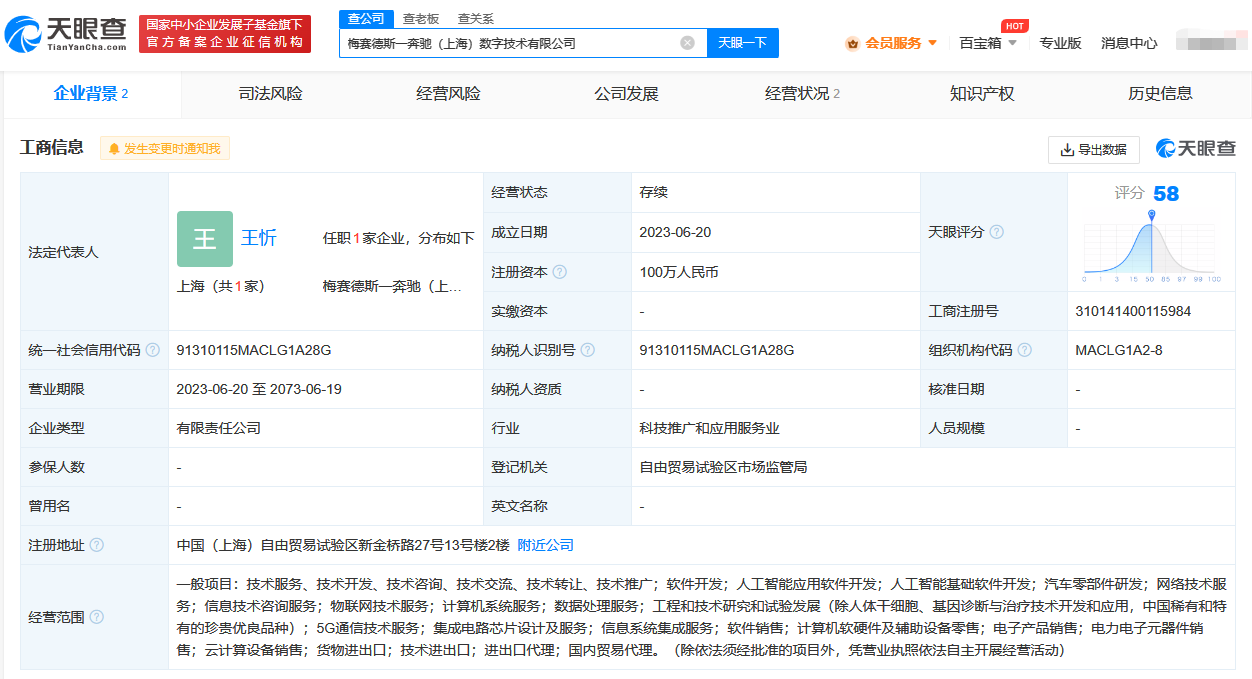Expand the 会员服务 dropdown arrow
1252x679 pixels.
point(933,43)
